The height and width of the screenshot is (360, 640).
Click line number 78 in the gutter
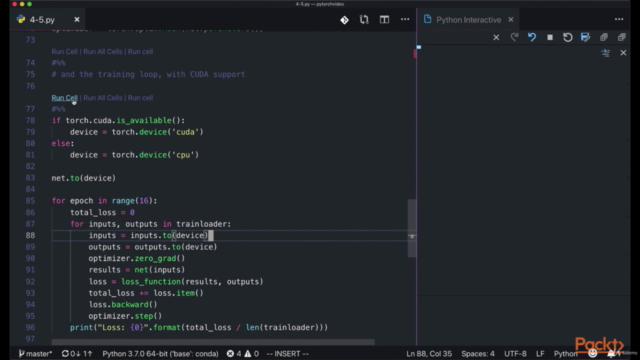click(x=30, y=120)
